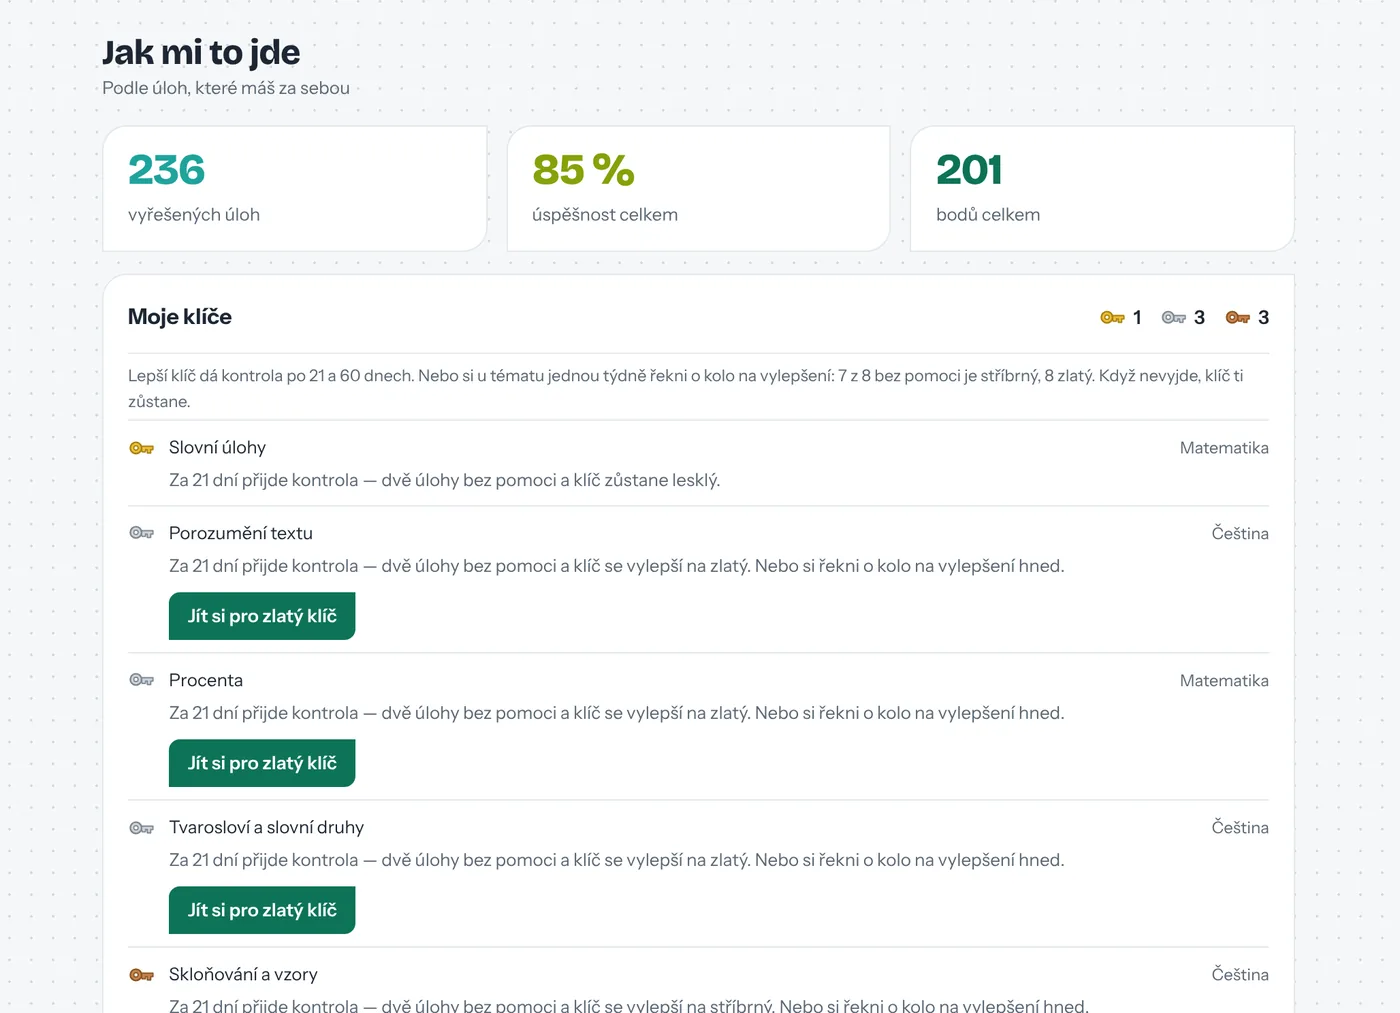Click the Porozumění textu topic name
The width and height of the screenshot is (1400, 1013).
(x=241, y=533)
